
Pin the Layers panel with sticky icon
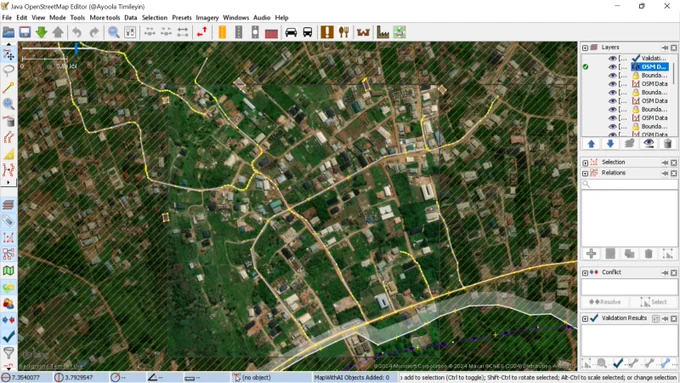(x=665, y=48)
